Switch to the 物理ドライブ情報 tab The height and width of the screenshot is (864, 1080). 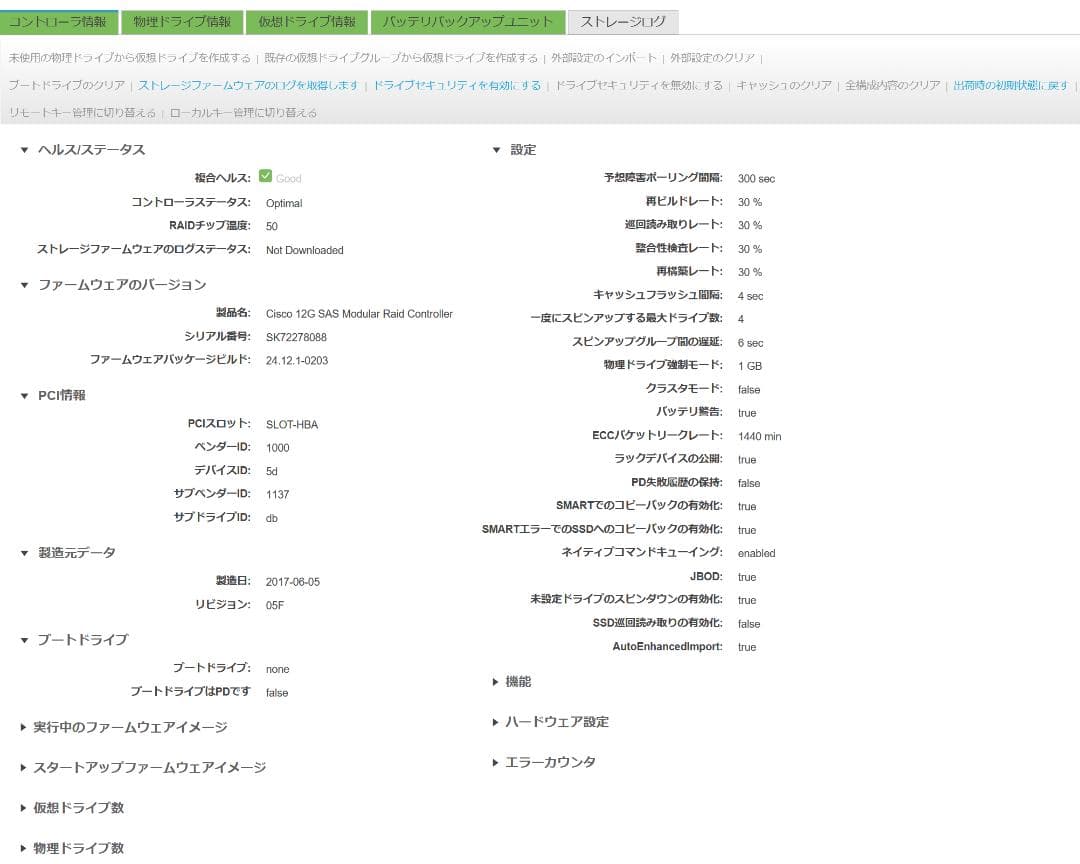pos(181,19)
